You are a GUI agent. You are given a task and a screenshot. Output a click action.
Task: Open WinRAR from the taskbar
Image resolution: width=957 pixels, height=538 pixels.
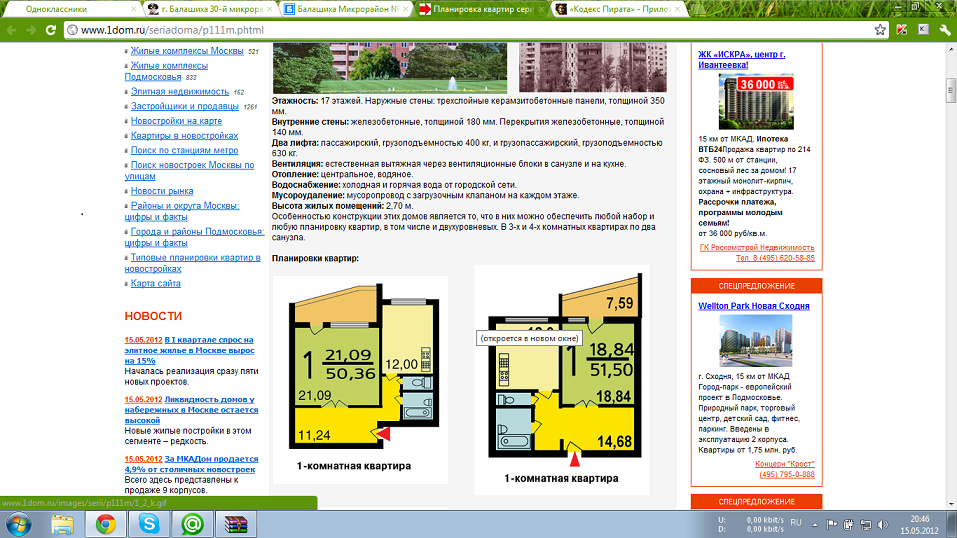point(235,523)
